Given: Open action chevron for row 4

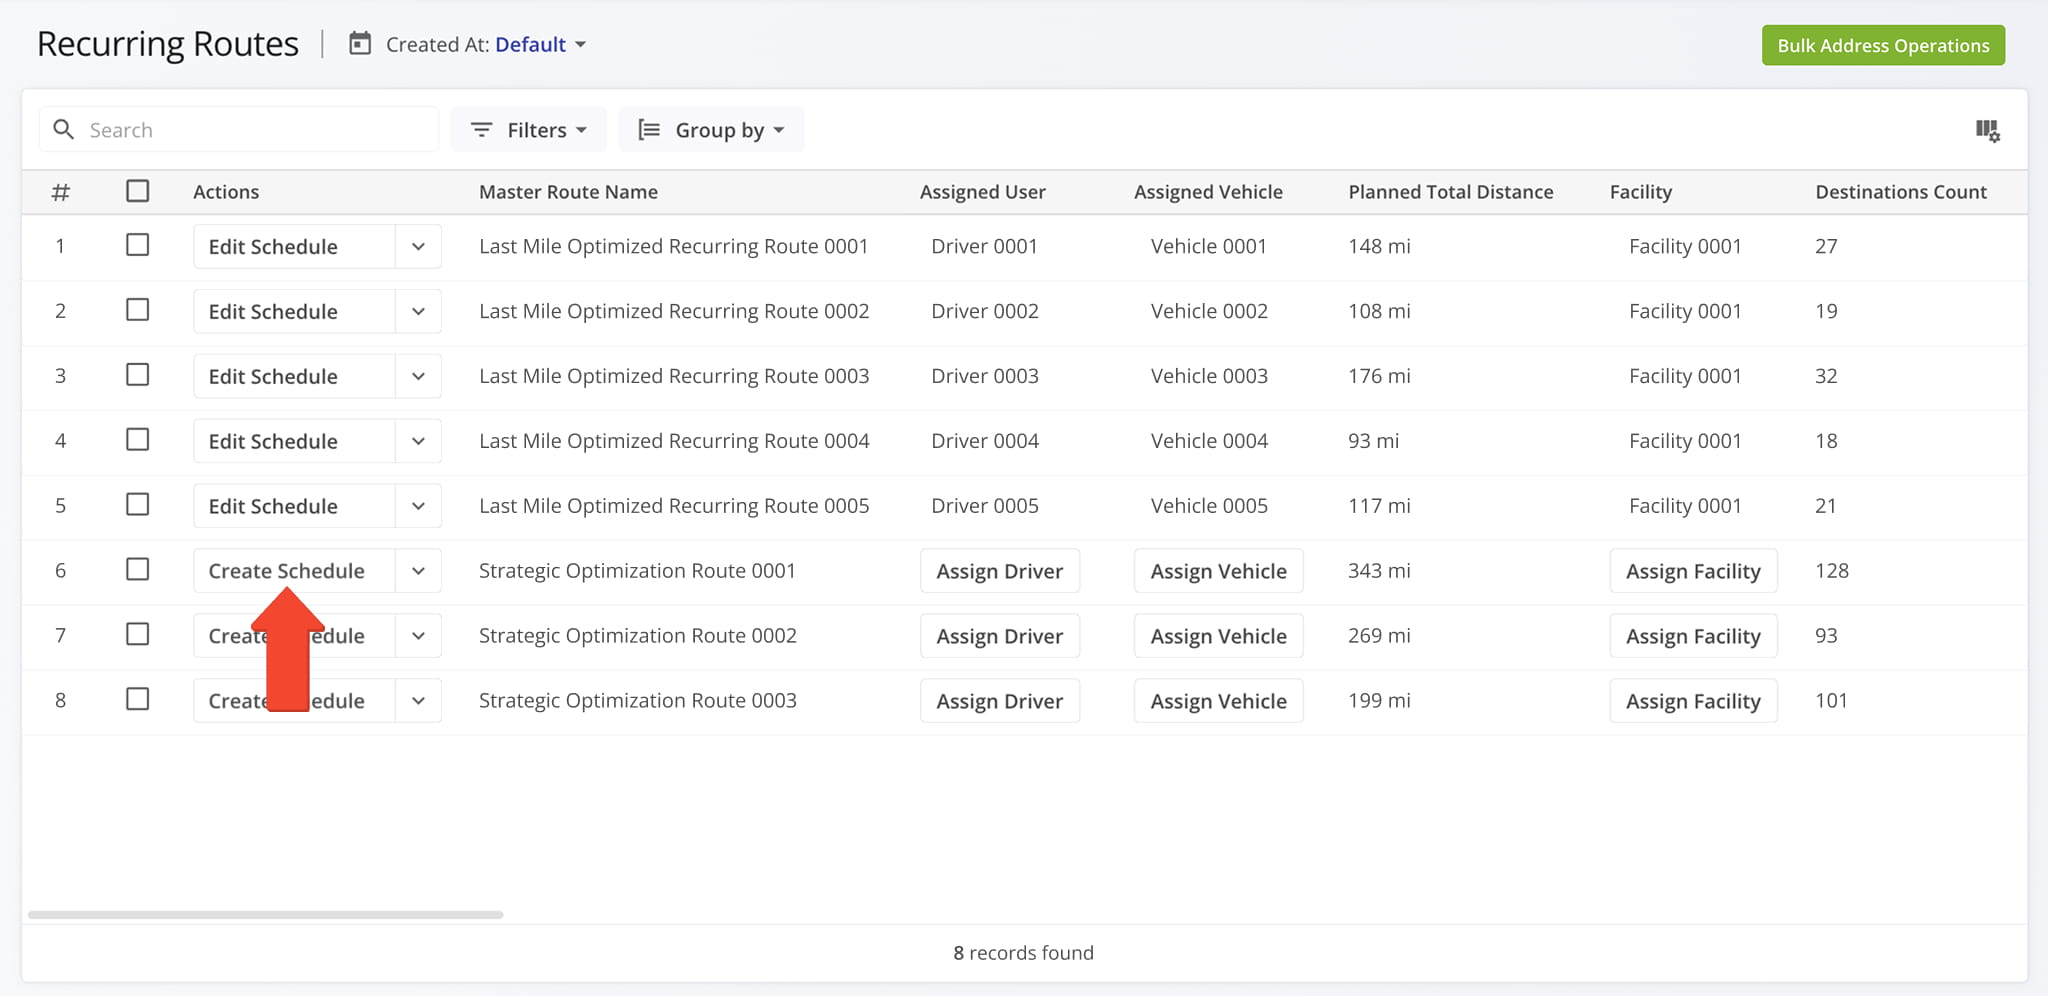Looking at the screenshot, I should (418, 441).
